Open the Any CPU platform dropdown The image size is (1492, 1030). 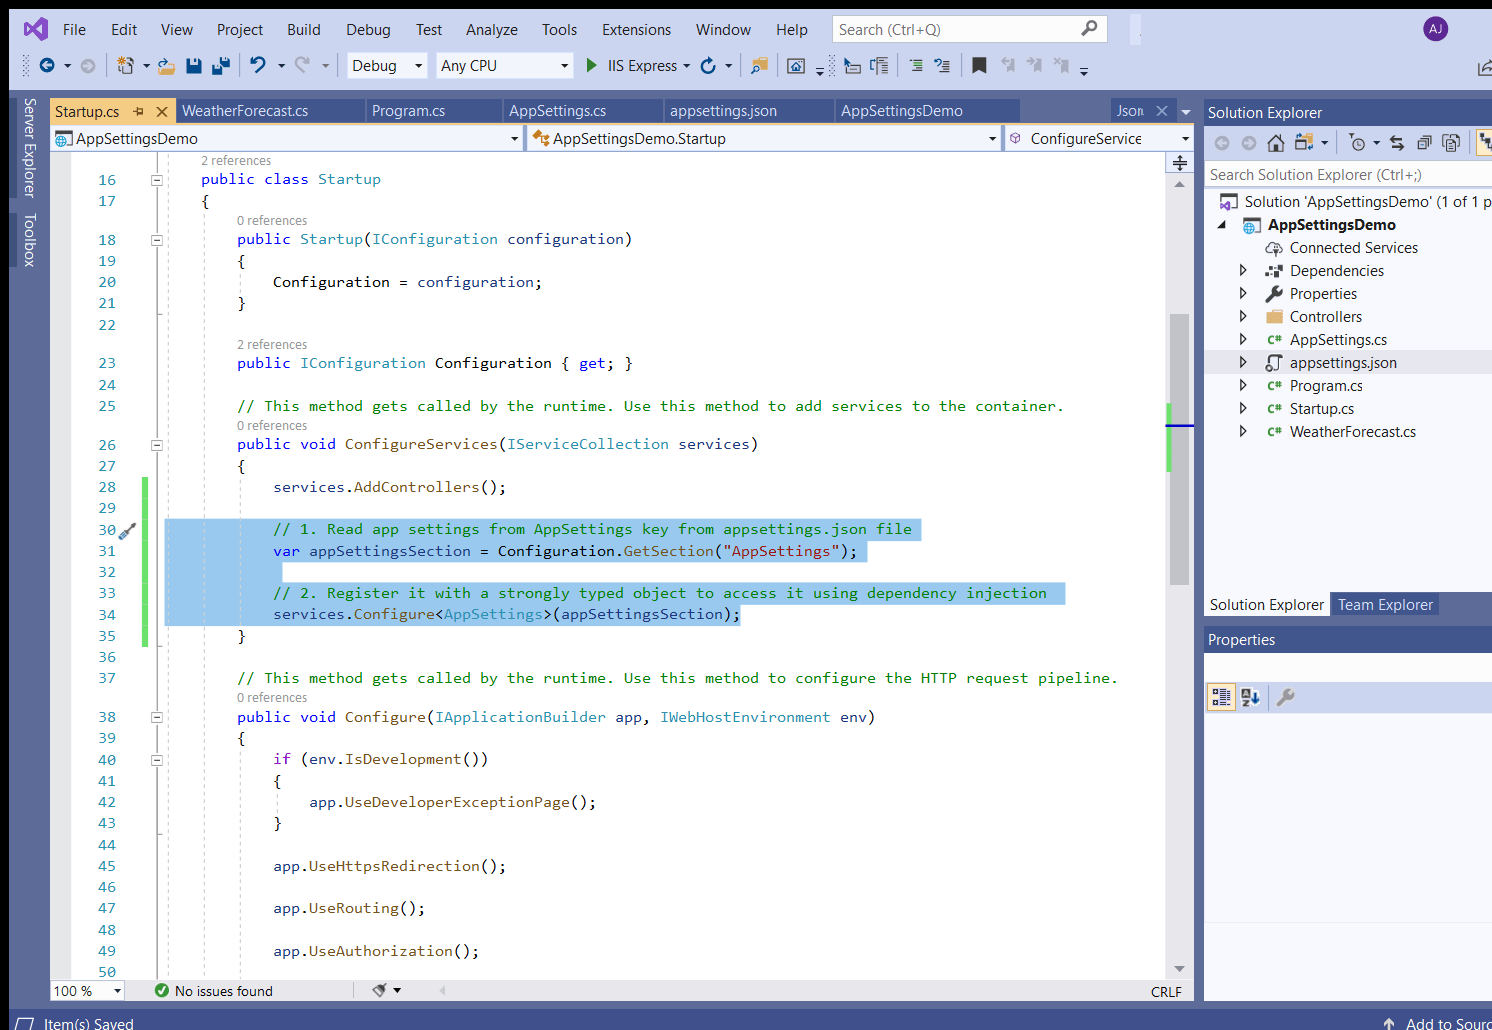504,65
